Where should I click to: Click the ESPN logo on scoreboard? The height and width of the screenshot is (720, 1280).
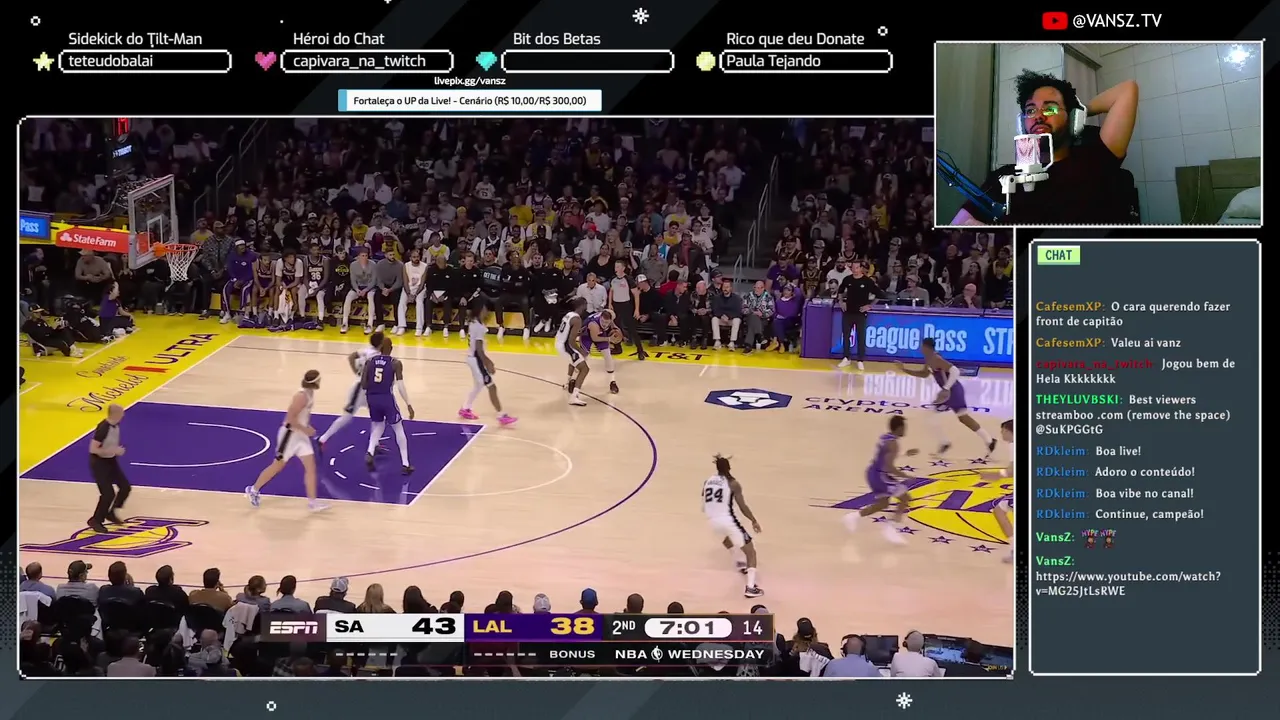coord(293,628)
